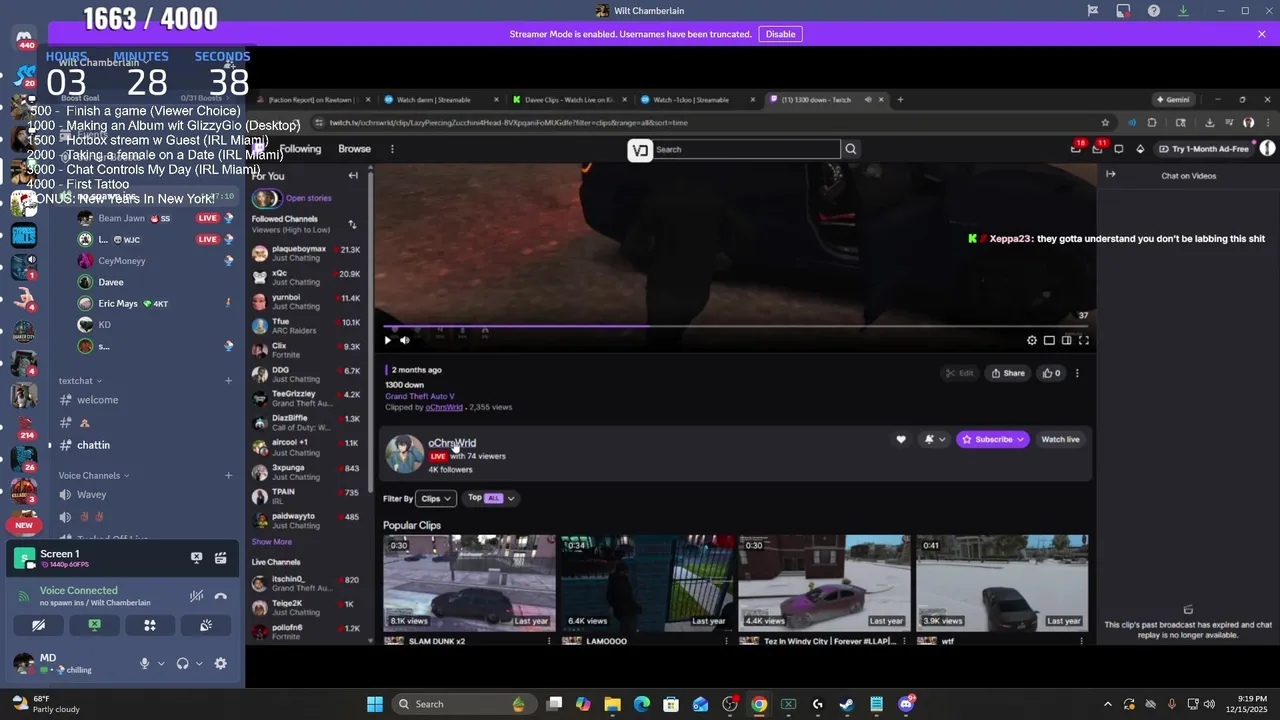Image resolution: width=1280 pixels, height=720 pixels.
Task: Toggle green screen share button in Discord
Action: pos(94,625)
